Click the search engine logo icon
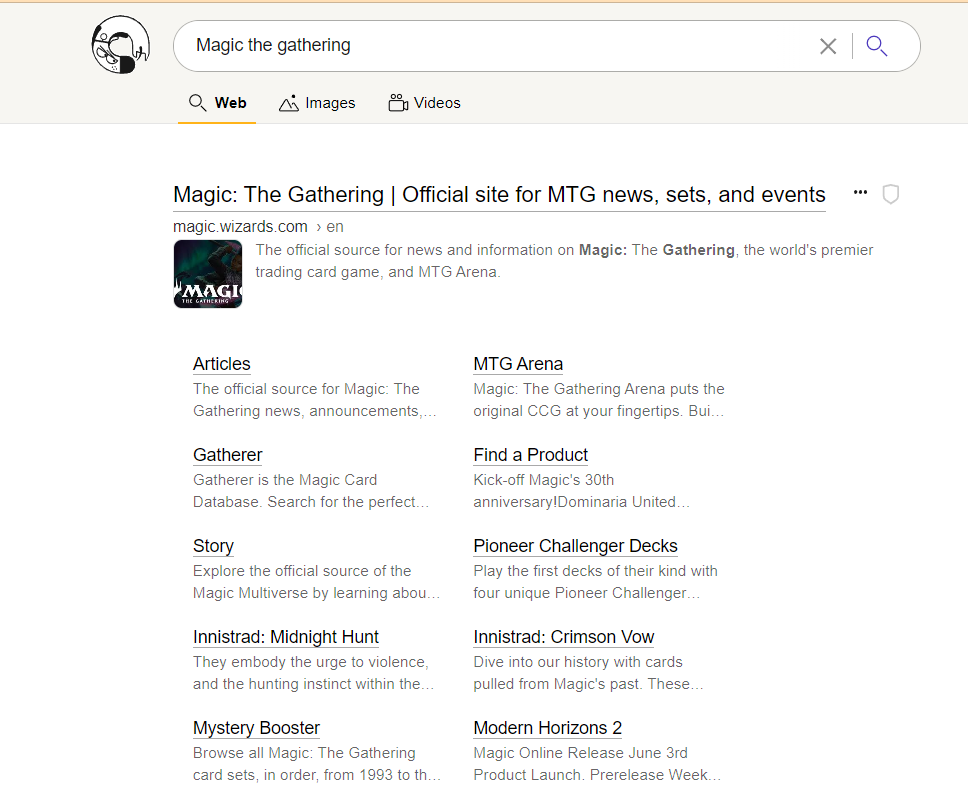The width and height of the screenshot is (968, 810). 120,46
